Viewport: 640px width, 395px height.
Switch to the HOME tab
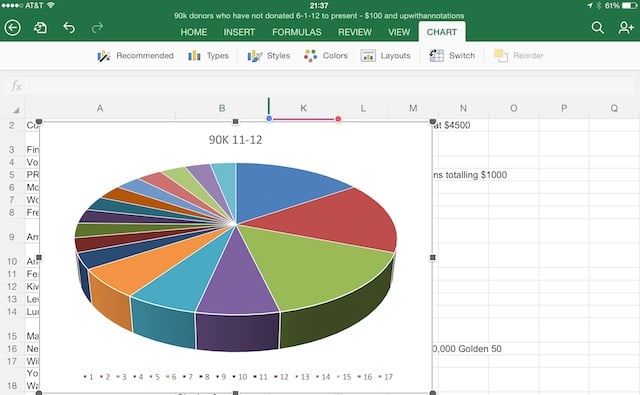click(x=194, y=32)
